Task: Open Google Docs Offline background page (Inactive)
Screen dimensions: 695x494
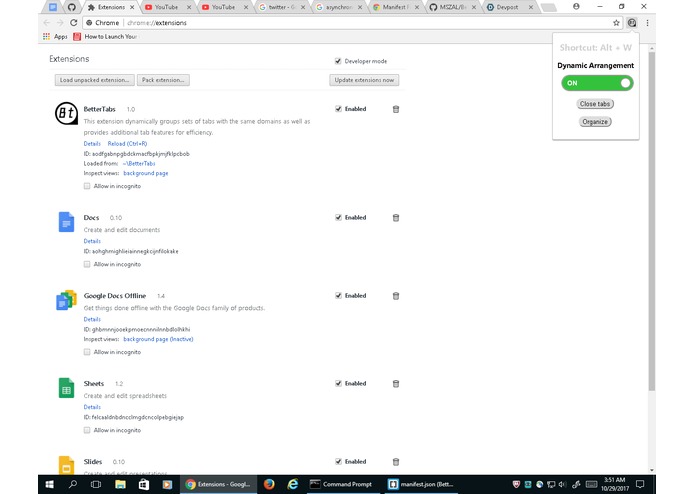Action: (158, 339)
